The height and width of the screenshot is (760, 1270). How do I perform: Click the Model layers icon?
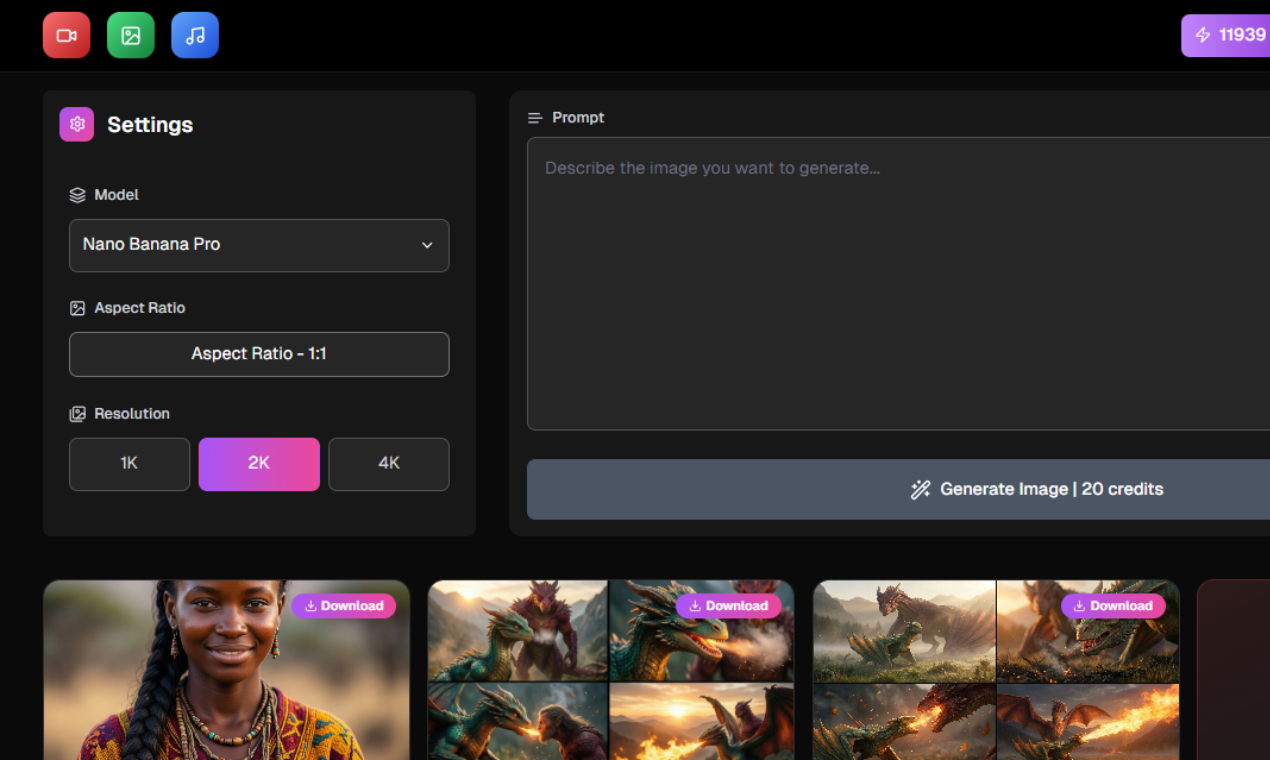click(78, 194)
